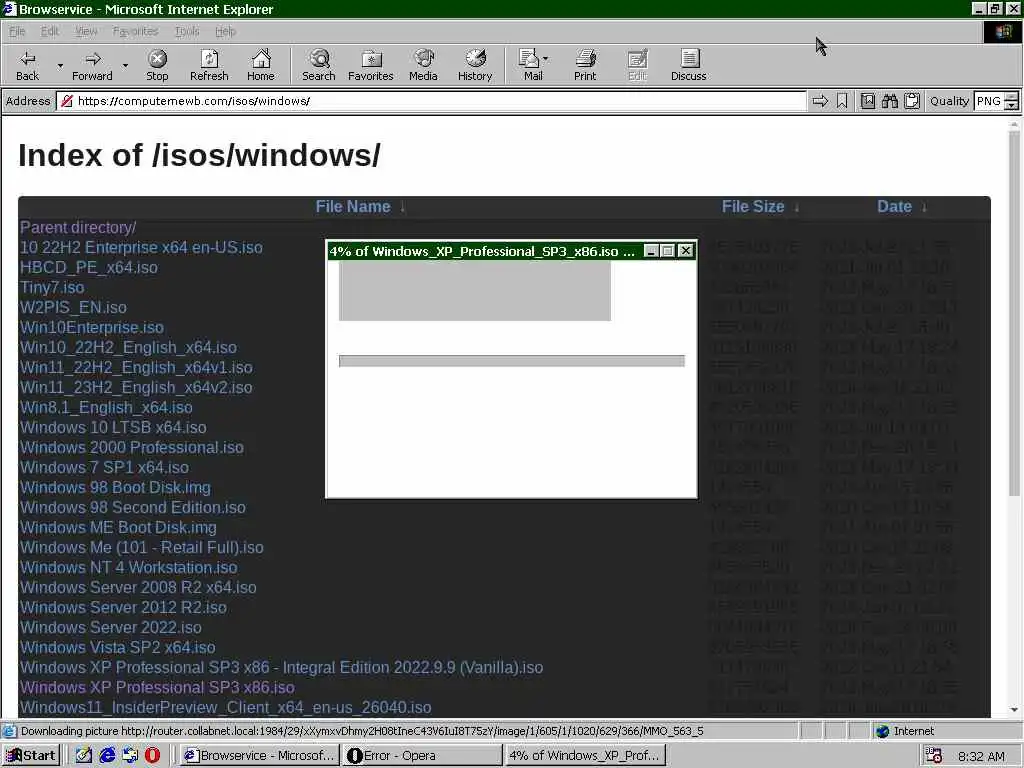
Task: Open the History pane
Action: 475,65
